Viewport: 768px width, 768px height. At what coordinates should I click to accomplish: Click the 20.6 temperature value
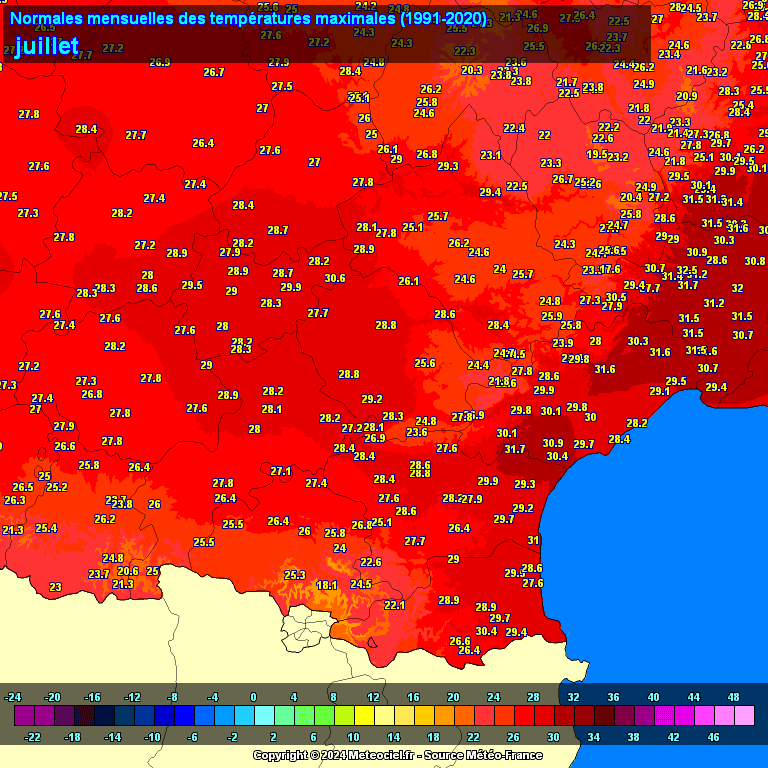coord(128,571)
